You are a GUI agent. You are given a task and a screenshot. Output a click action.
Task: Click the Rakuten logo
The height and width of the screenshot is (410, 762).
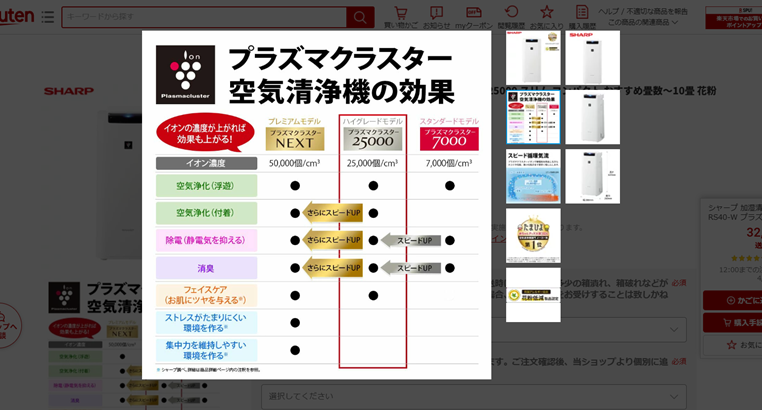tap(17, 17)
